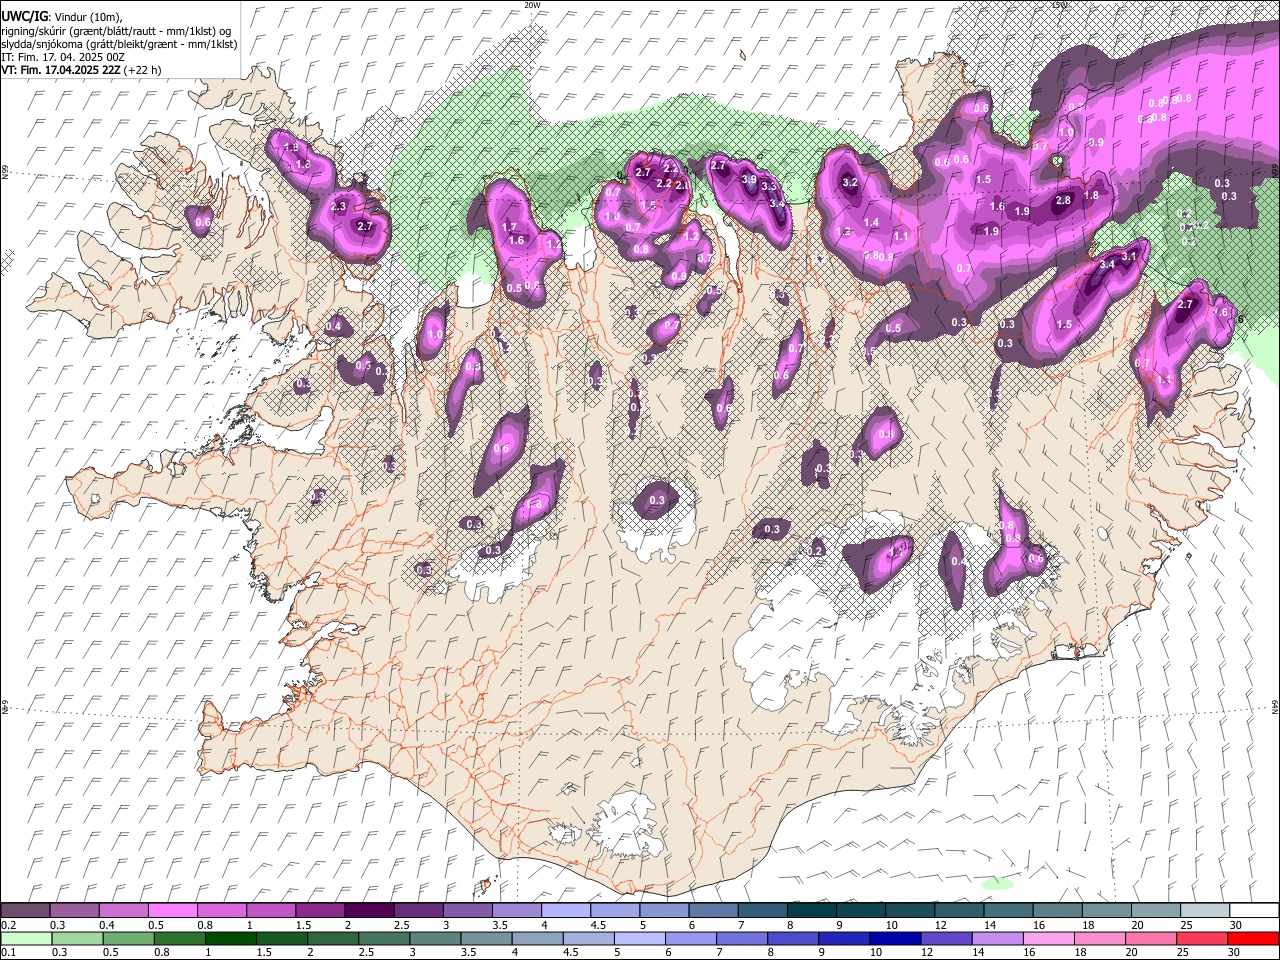
Task: Click the 3.1 snowfall value in the northeast
Action: (x=1130, y=257)
